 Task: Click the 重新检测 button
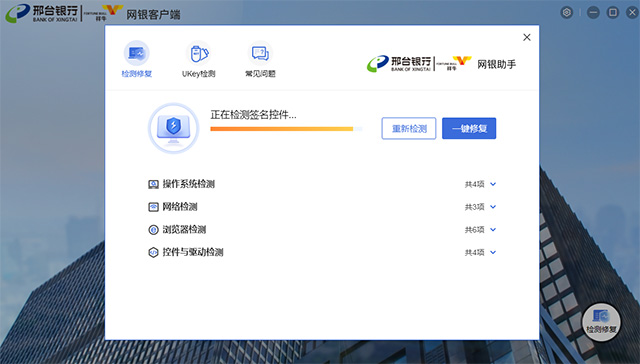pyautogui.click(x=409, y=129)
